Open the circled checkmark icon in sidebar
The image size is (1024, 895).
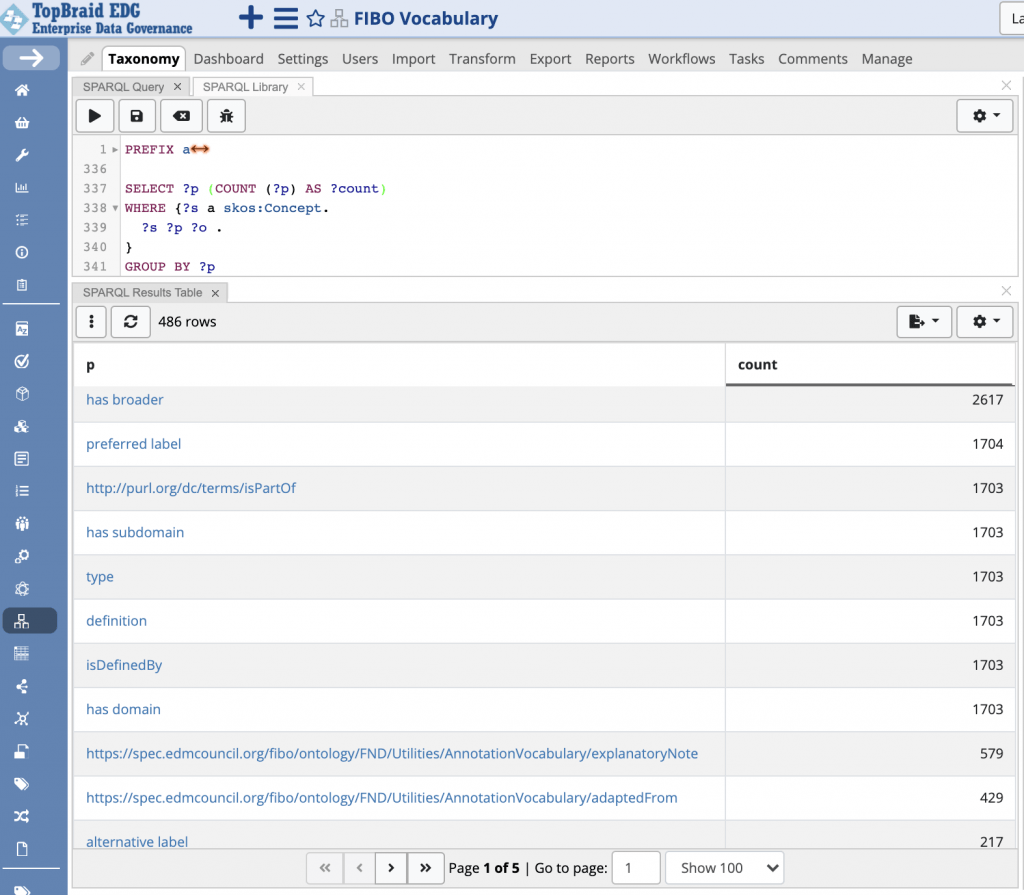click(22, 361)
